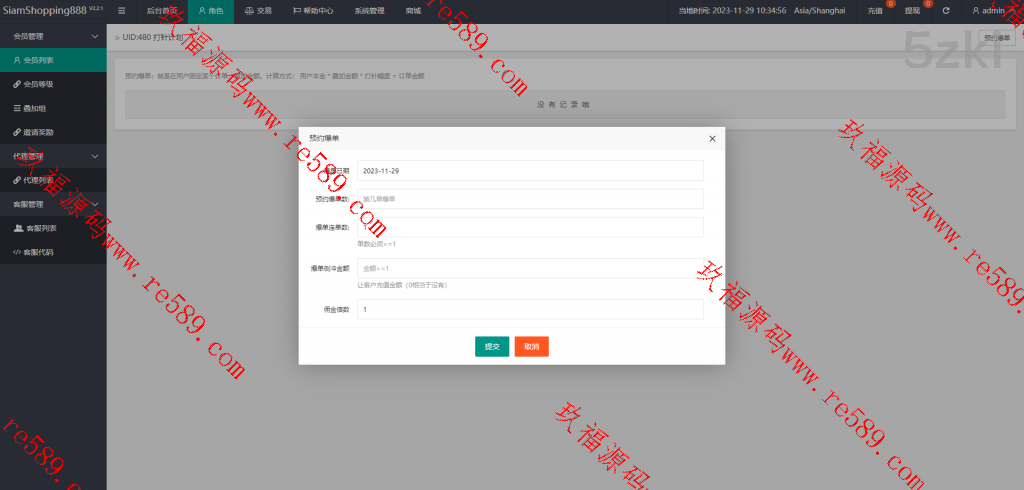Screen dimensions: 1024x490
Task: Open 客服代码 in the sidebar
Action: (x=53, y=252)
